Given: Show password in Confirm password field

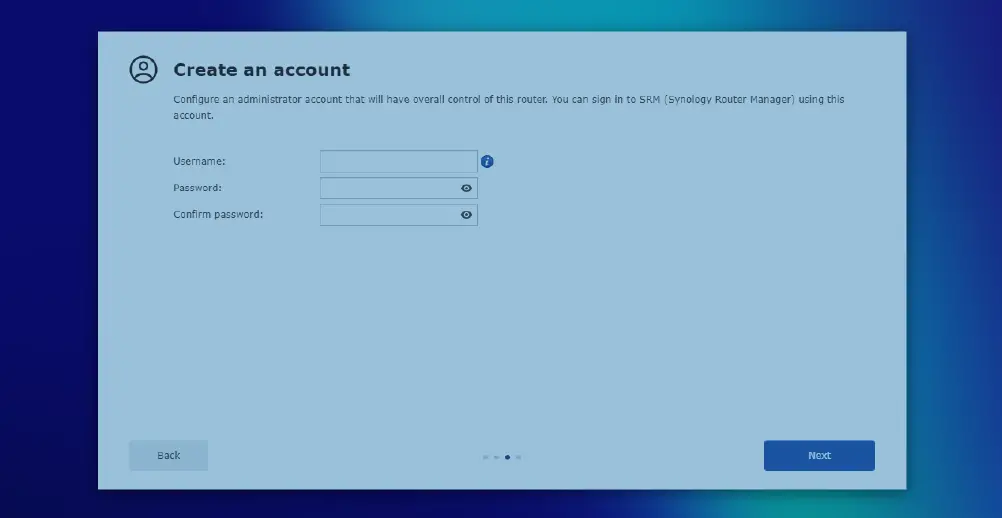Looking at the screenshot, I should click(x=466, y=215).
